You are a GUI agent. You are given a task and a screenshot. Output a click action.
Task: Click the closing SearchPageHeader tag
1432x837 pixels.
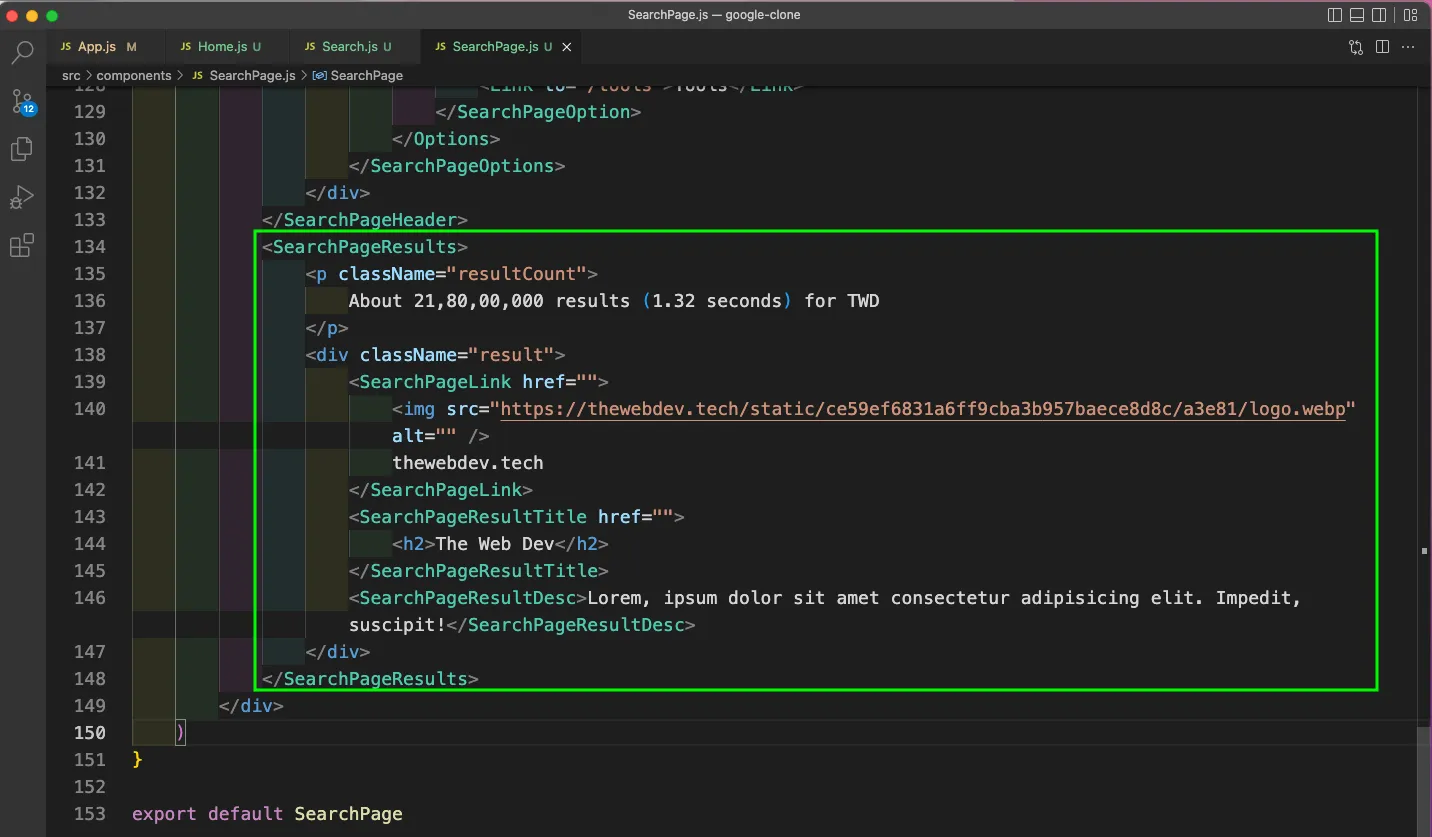(x=364, y=220)
